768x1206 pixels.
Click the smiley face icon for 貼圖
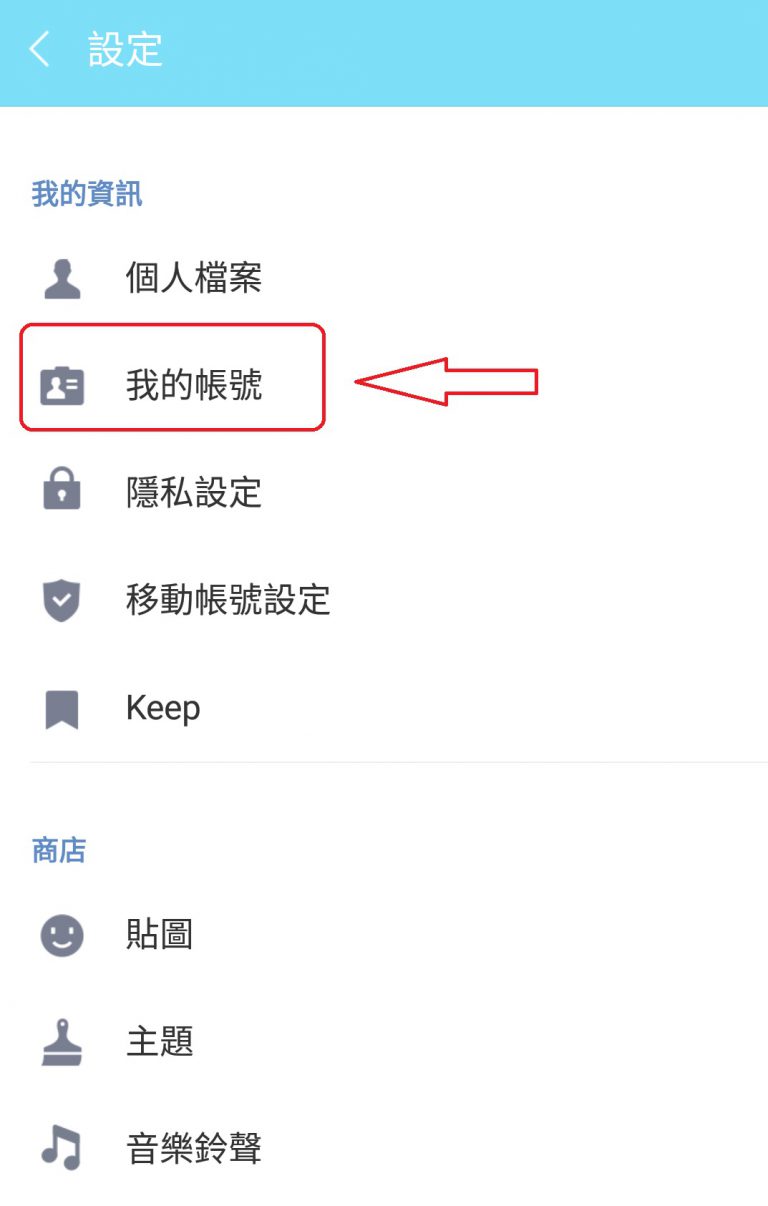click(x=62, y=936)
